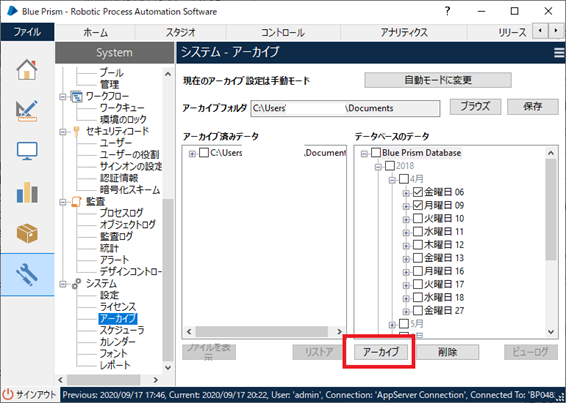Image resolution: width=566 pixels, height=403 pixels.
Task: Check the Blue Prism Database checkbox
Action: coord(376,152)
